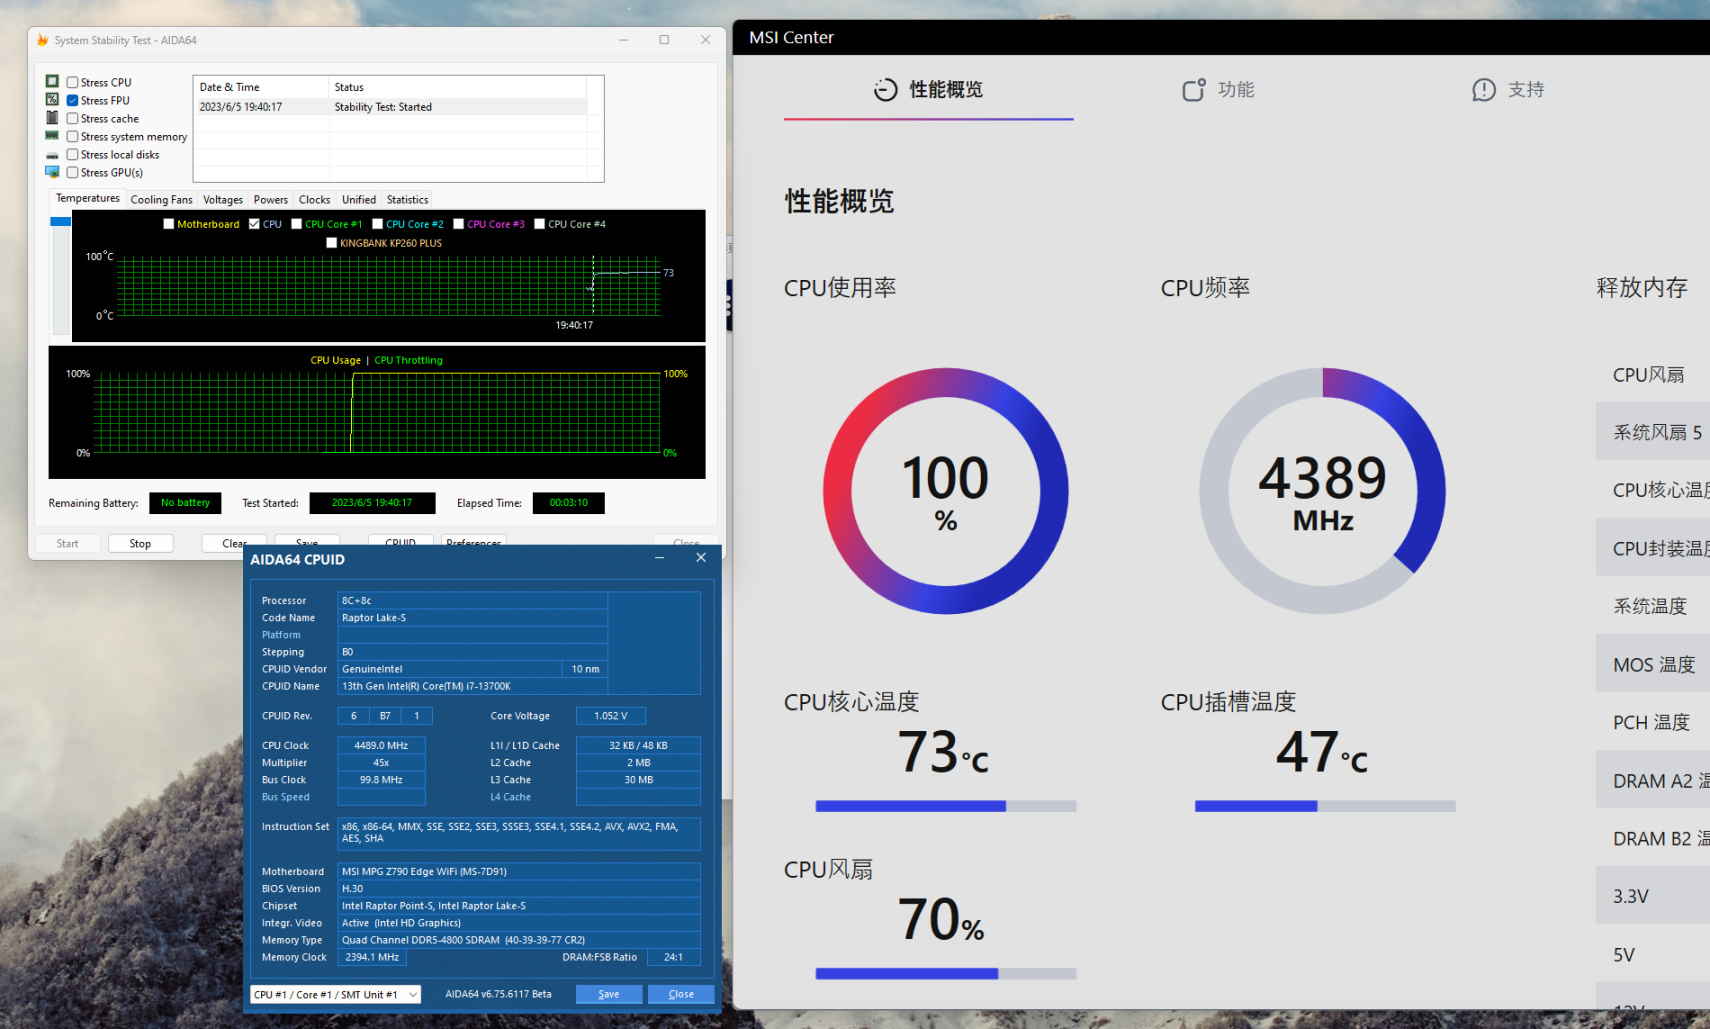Toggle the CPU Core #2 graph checkbox
The image size is (1710, 1029).
tap(378, 224)
